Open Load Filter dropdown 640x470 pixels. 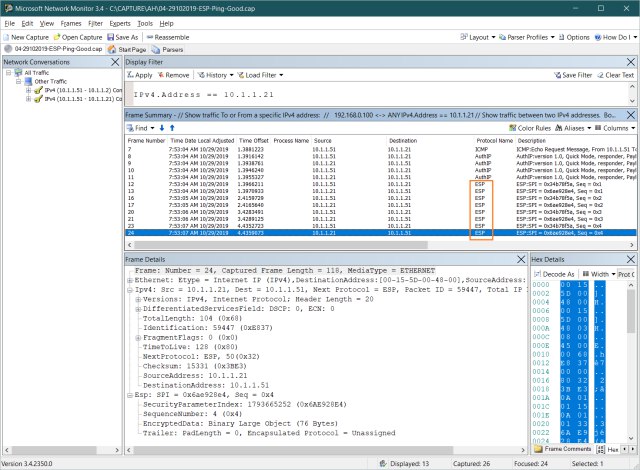(x=260, y=75)
